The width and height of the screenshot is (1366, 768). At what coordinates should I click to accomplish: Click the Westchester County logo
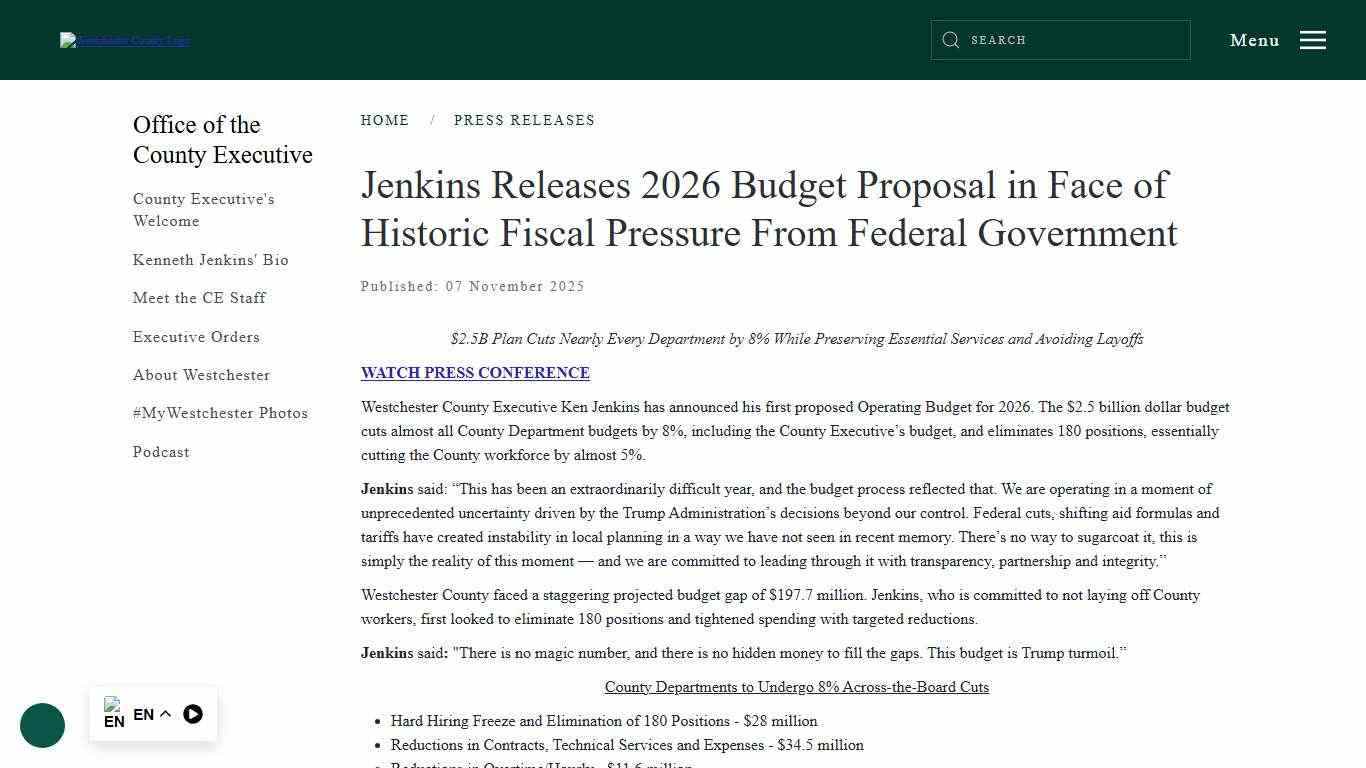[x=124, y=40]
